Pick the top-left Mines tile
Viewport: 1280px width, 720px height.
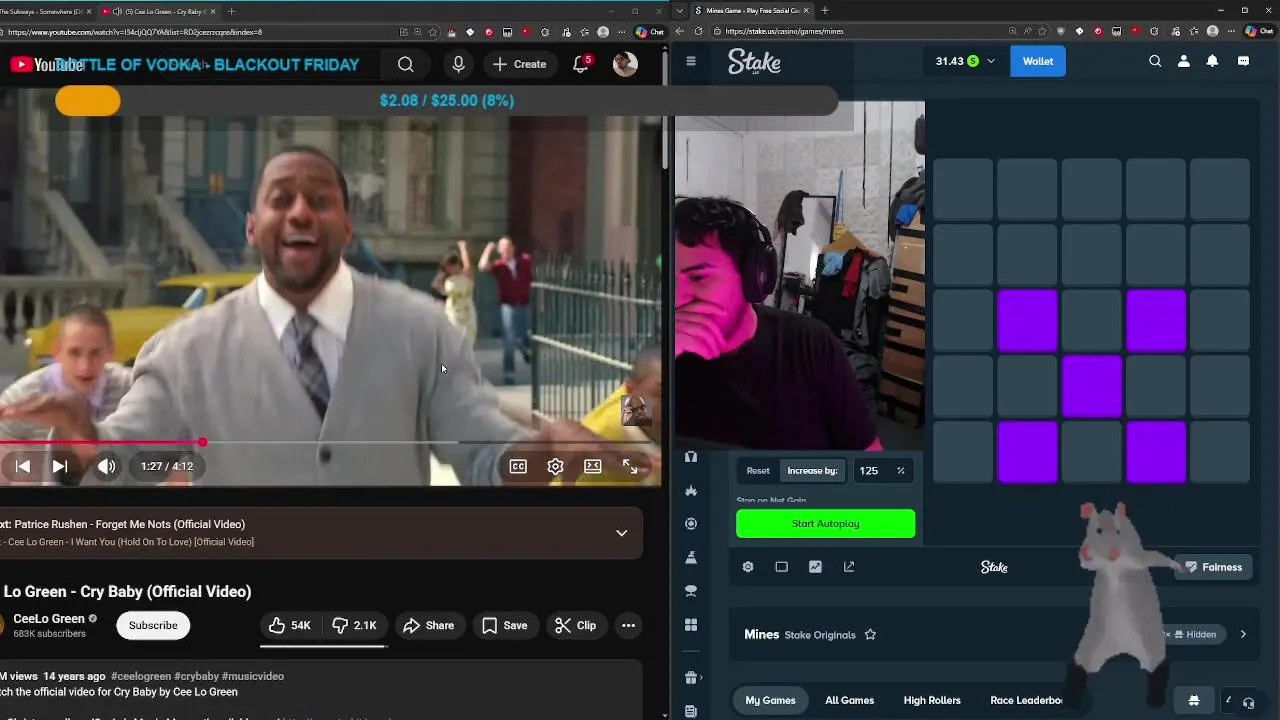click(x=963, y=189)
